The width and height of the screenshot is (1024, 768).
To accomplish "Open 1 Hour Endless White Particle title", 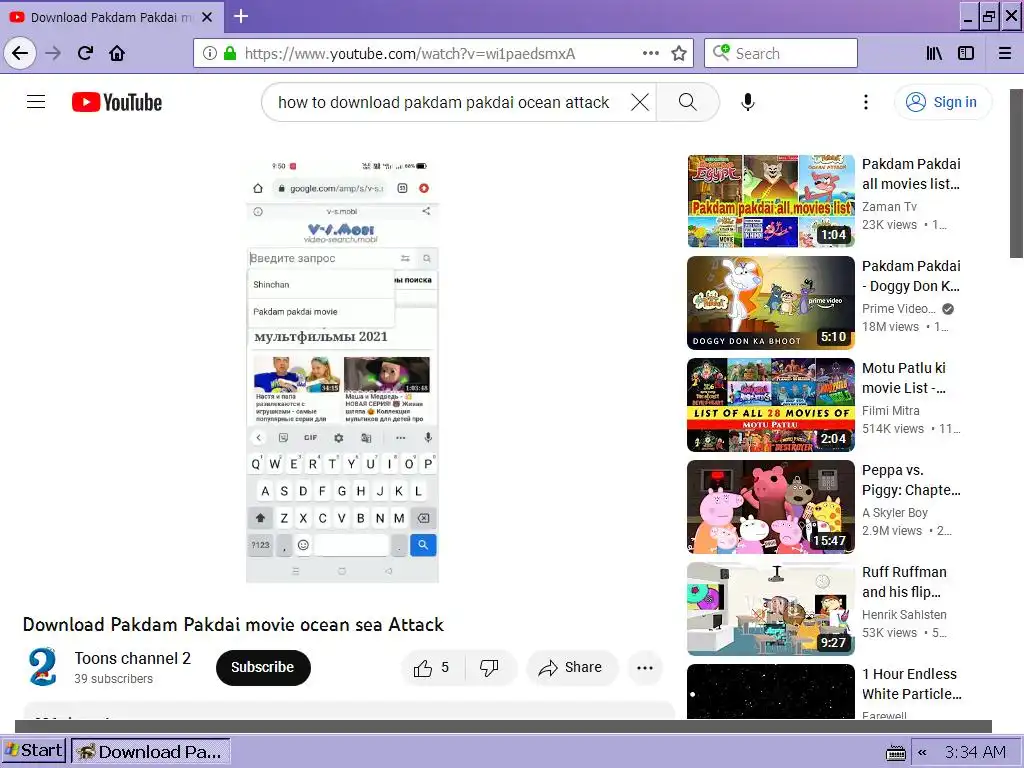I will 912,683.
